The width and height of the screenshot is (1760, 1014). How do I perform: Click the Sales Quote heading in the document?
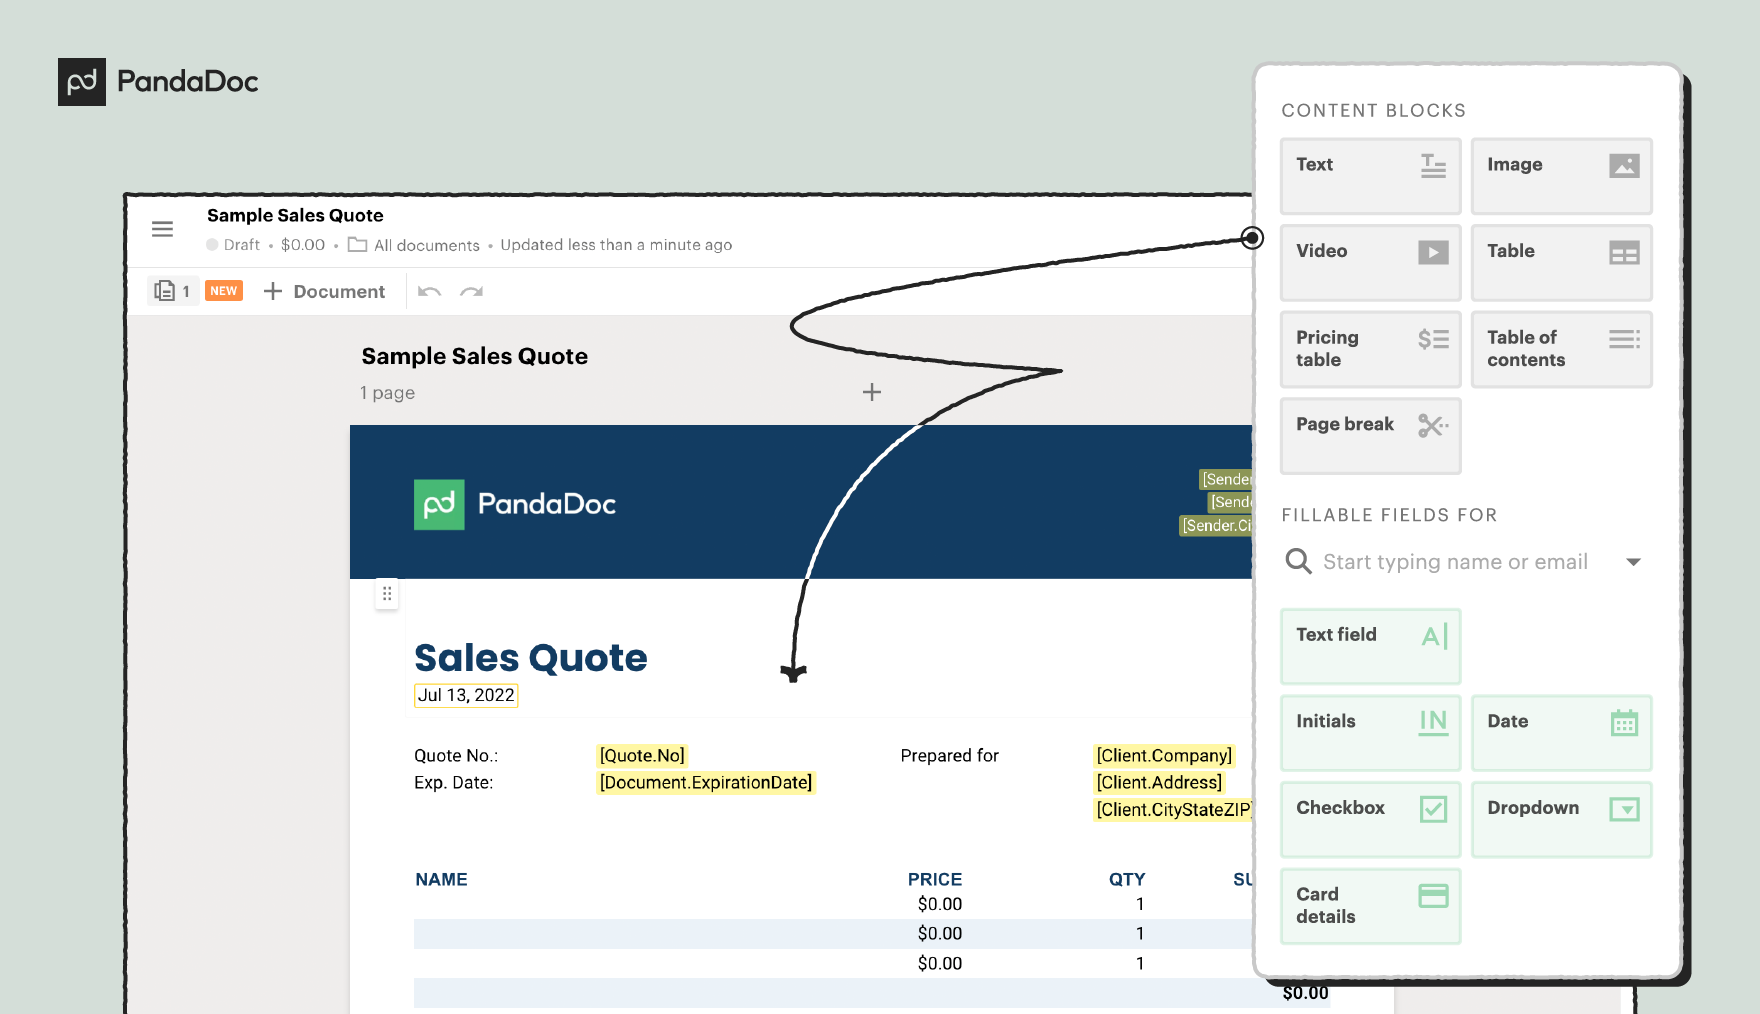point(531,658)
